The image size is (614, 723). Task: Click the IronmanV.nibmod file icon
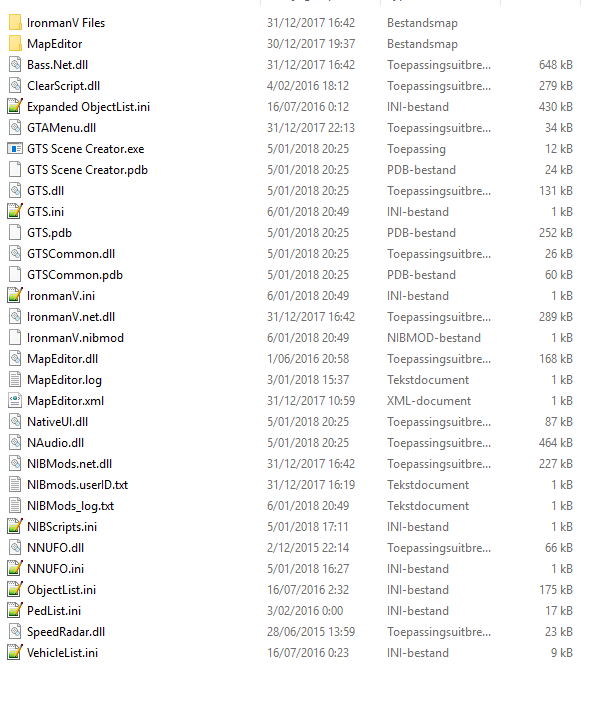click(15, 338)
